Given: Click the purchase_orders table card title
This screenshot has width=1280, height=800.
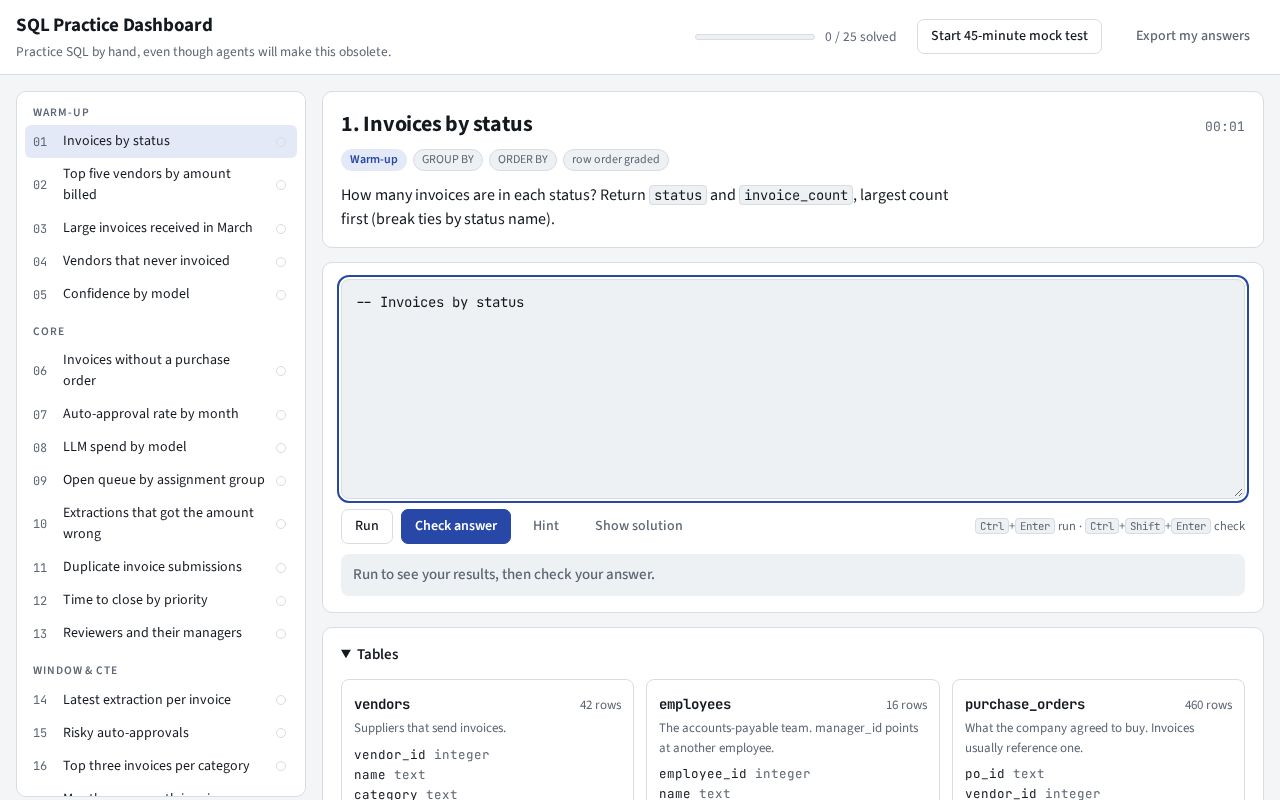Looking at the screenshot, I should tap(1025, 705).
